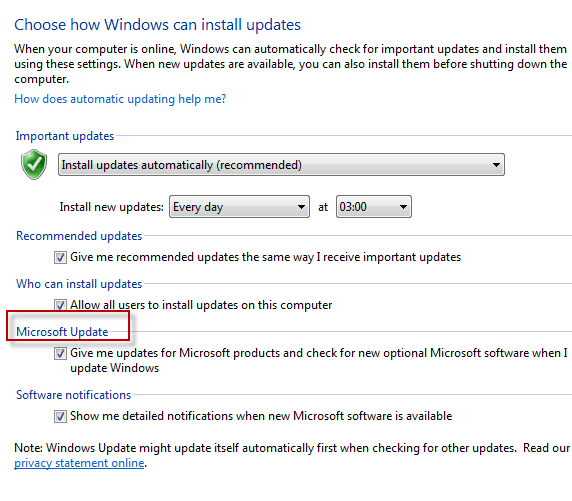Open the Install updates automatically dropdown
The height and width of the screenshot is (501, 572).
[281, 165]
